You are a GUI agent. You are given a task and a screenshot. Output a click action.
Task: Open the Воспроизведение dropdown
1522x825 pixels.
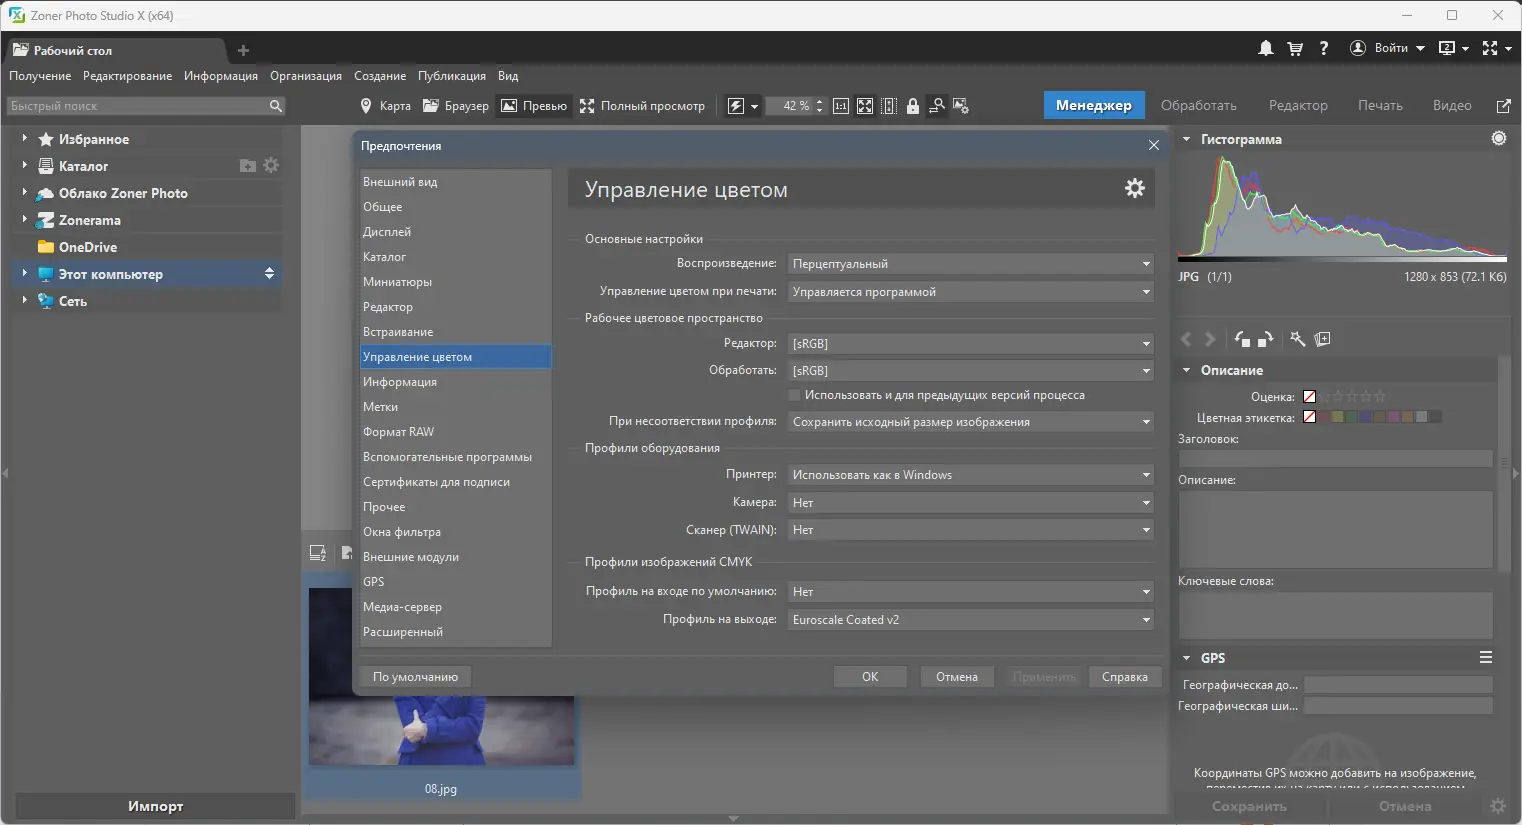[970, 264]
